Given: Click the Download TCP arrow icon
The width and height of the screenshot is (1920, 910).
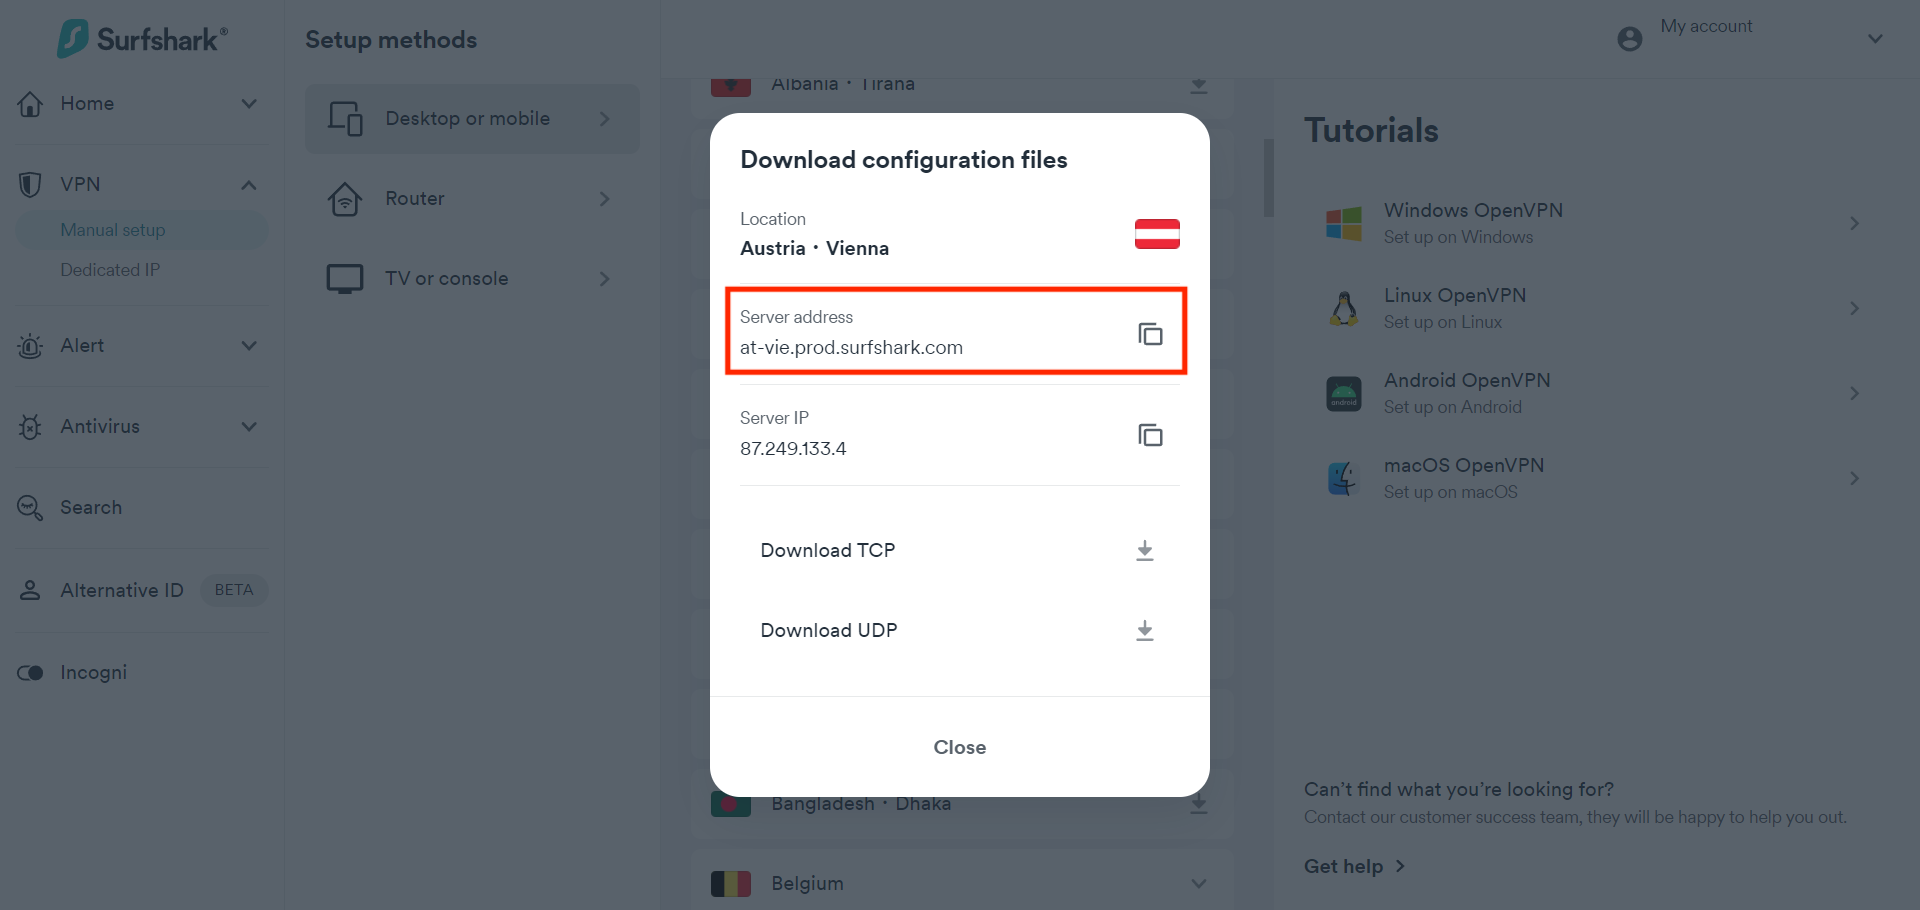Looking at the screenshot, I should click(1145, 551).
